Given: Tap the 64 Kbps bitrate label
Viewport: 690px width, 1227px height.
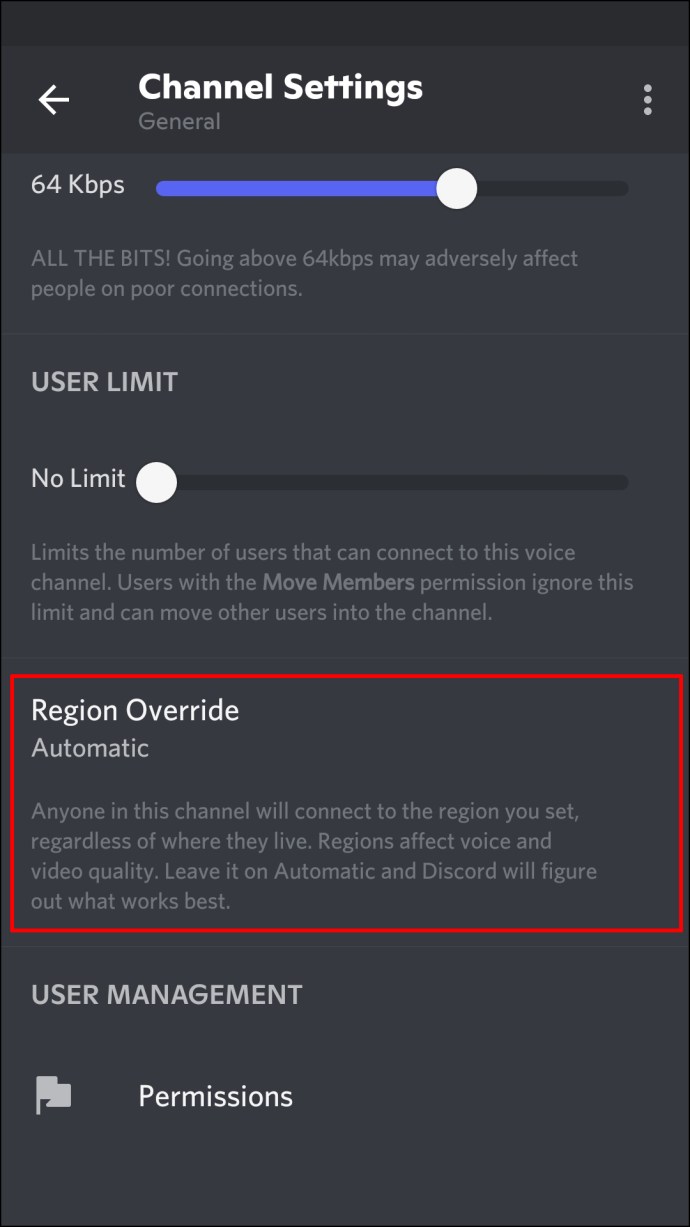Looking at the screenshot, I should coord(78,185).
